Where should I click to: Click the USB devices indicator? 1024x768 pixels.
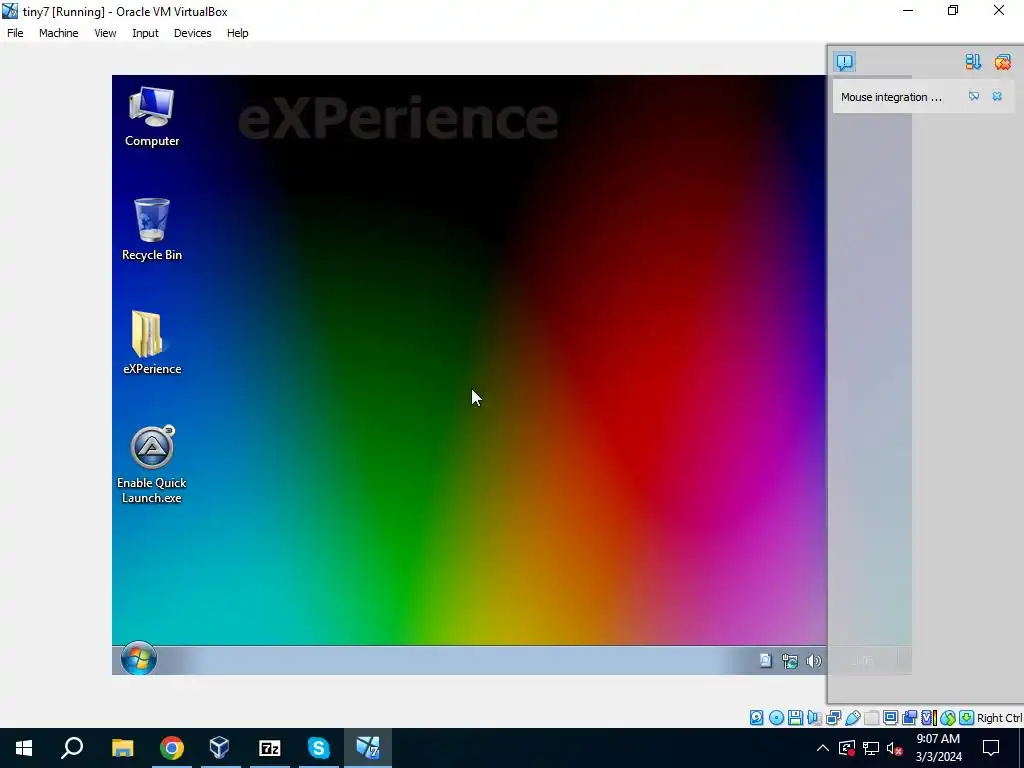point(853,718)
